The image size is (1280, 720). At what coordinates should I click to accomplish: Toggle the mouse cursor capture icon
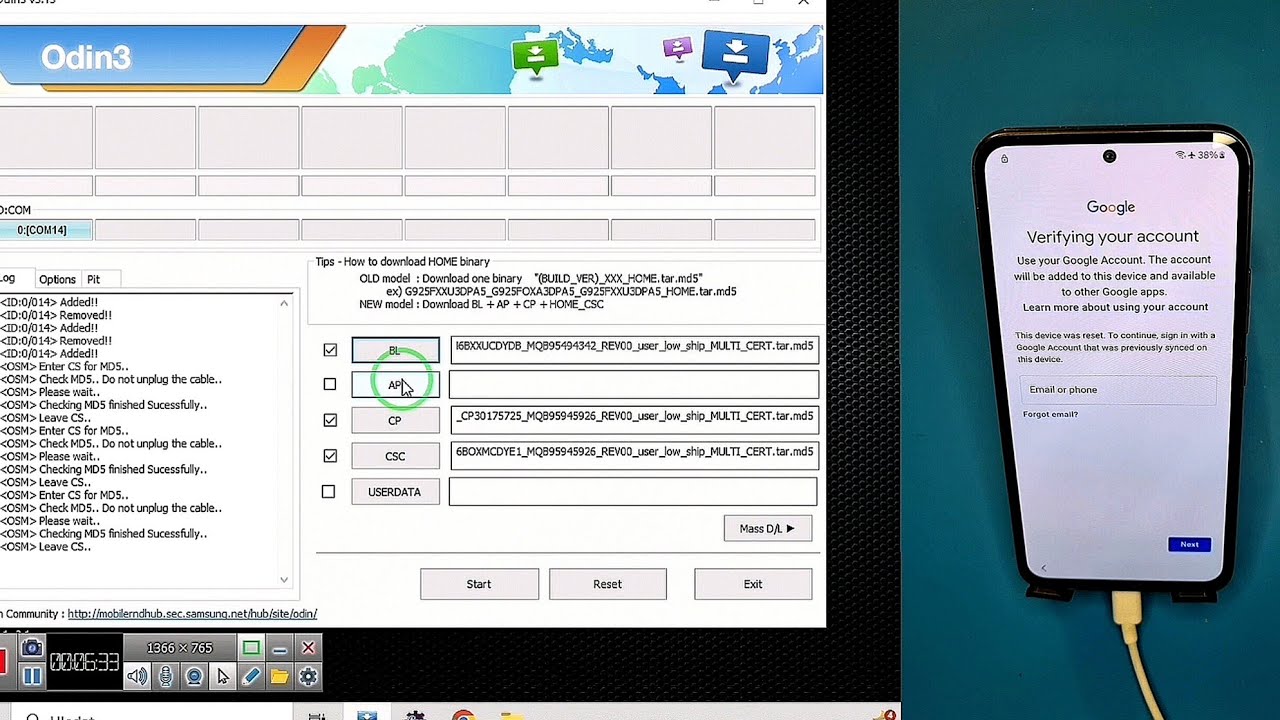222,677
